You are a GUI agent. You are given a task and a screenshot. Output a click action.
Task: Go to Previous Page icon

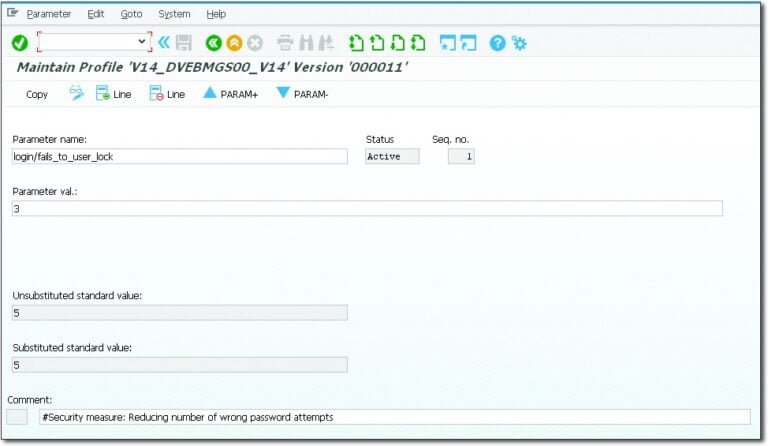point(377,43)
